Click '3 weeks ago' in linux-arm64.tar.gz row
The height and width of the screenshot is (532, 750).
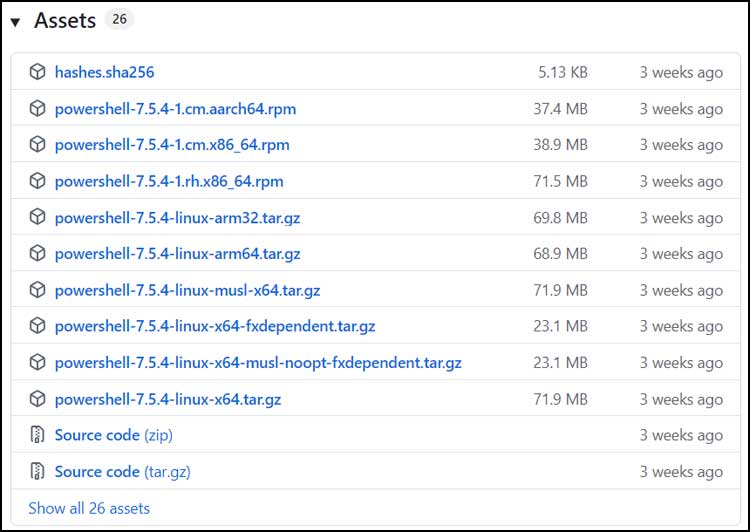[x=681, y=254]
